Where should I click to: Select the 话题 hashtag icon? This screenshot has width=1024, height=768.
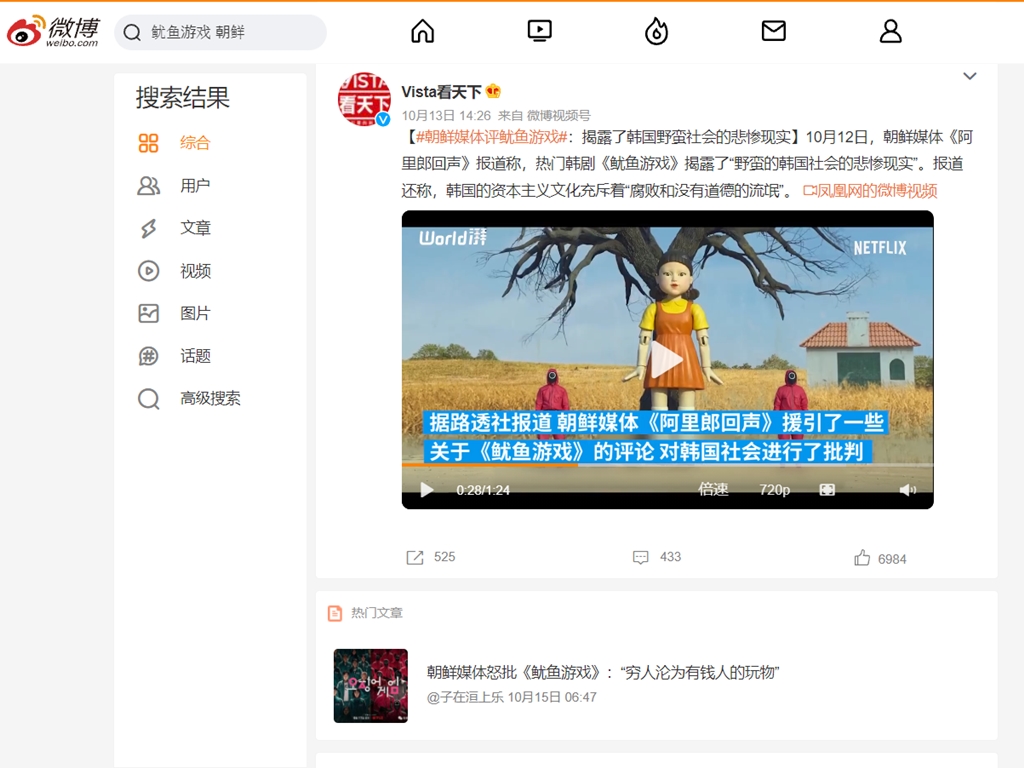[148, 356]
